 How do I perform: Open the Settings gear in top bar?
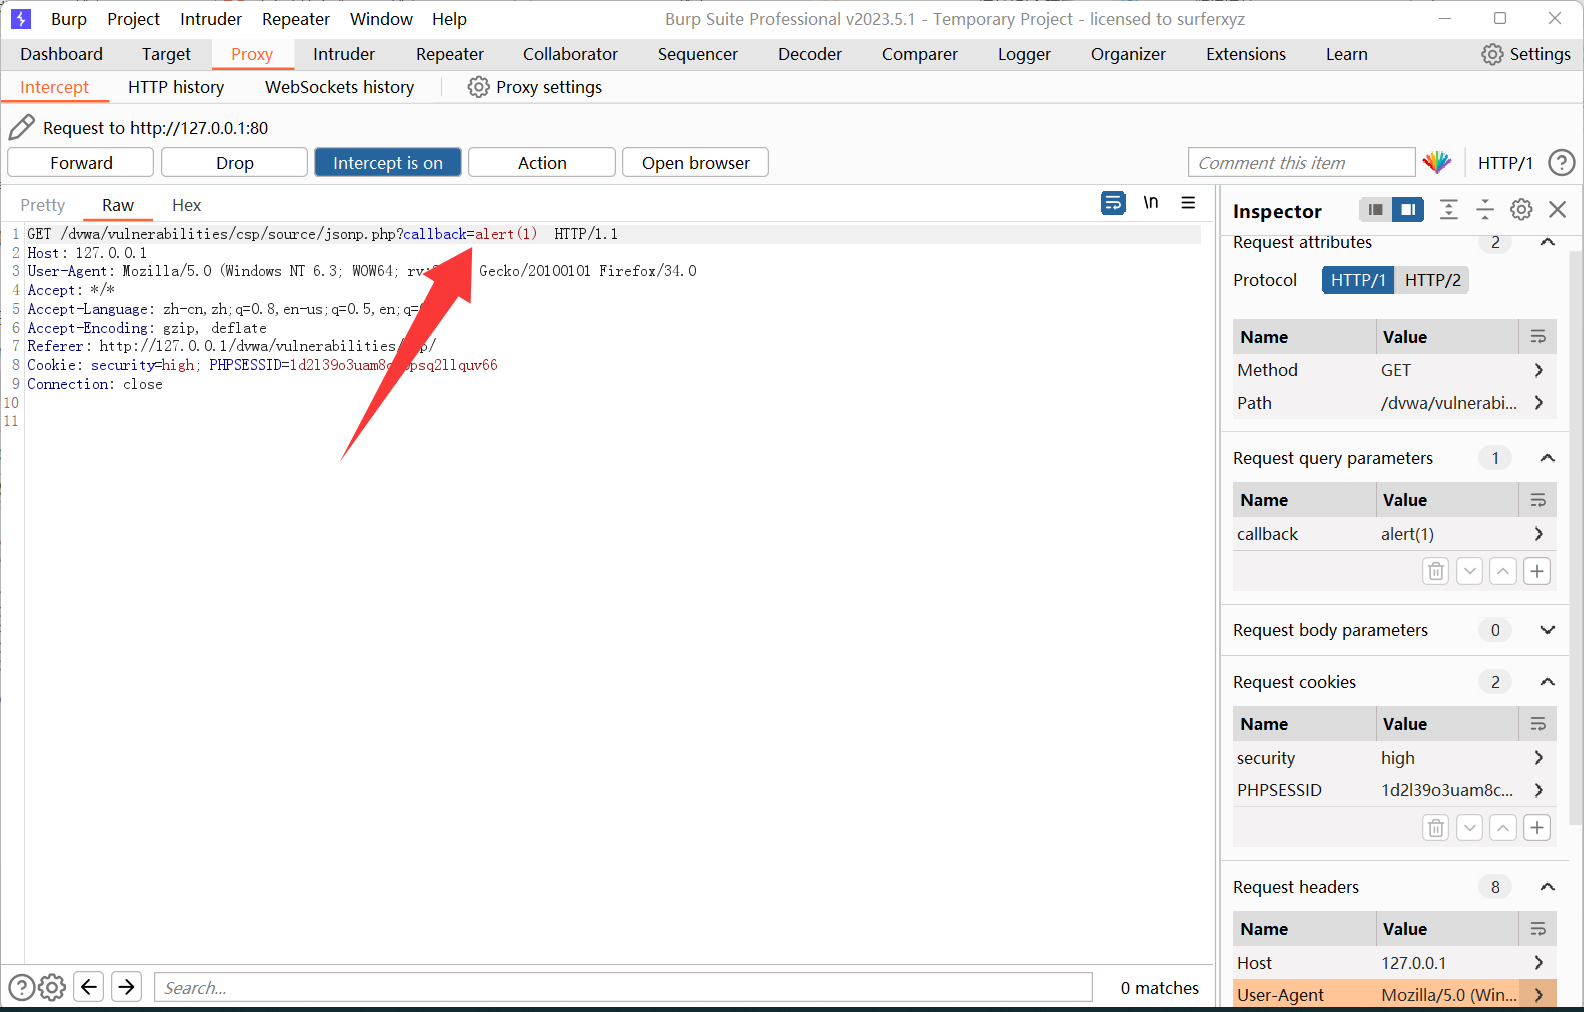(1492, 54)
